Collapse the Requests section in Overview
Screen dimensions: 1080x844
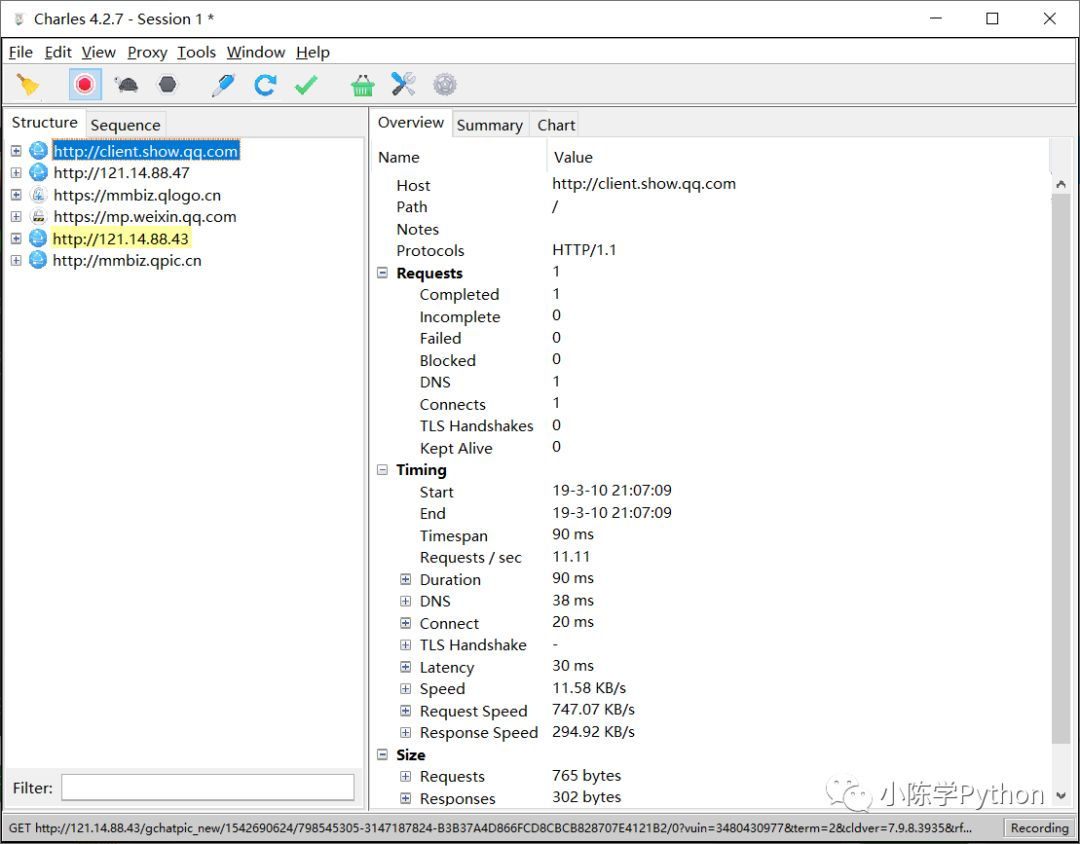pos(382,273)
